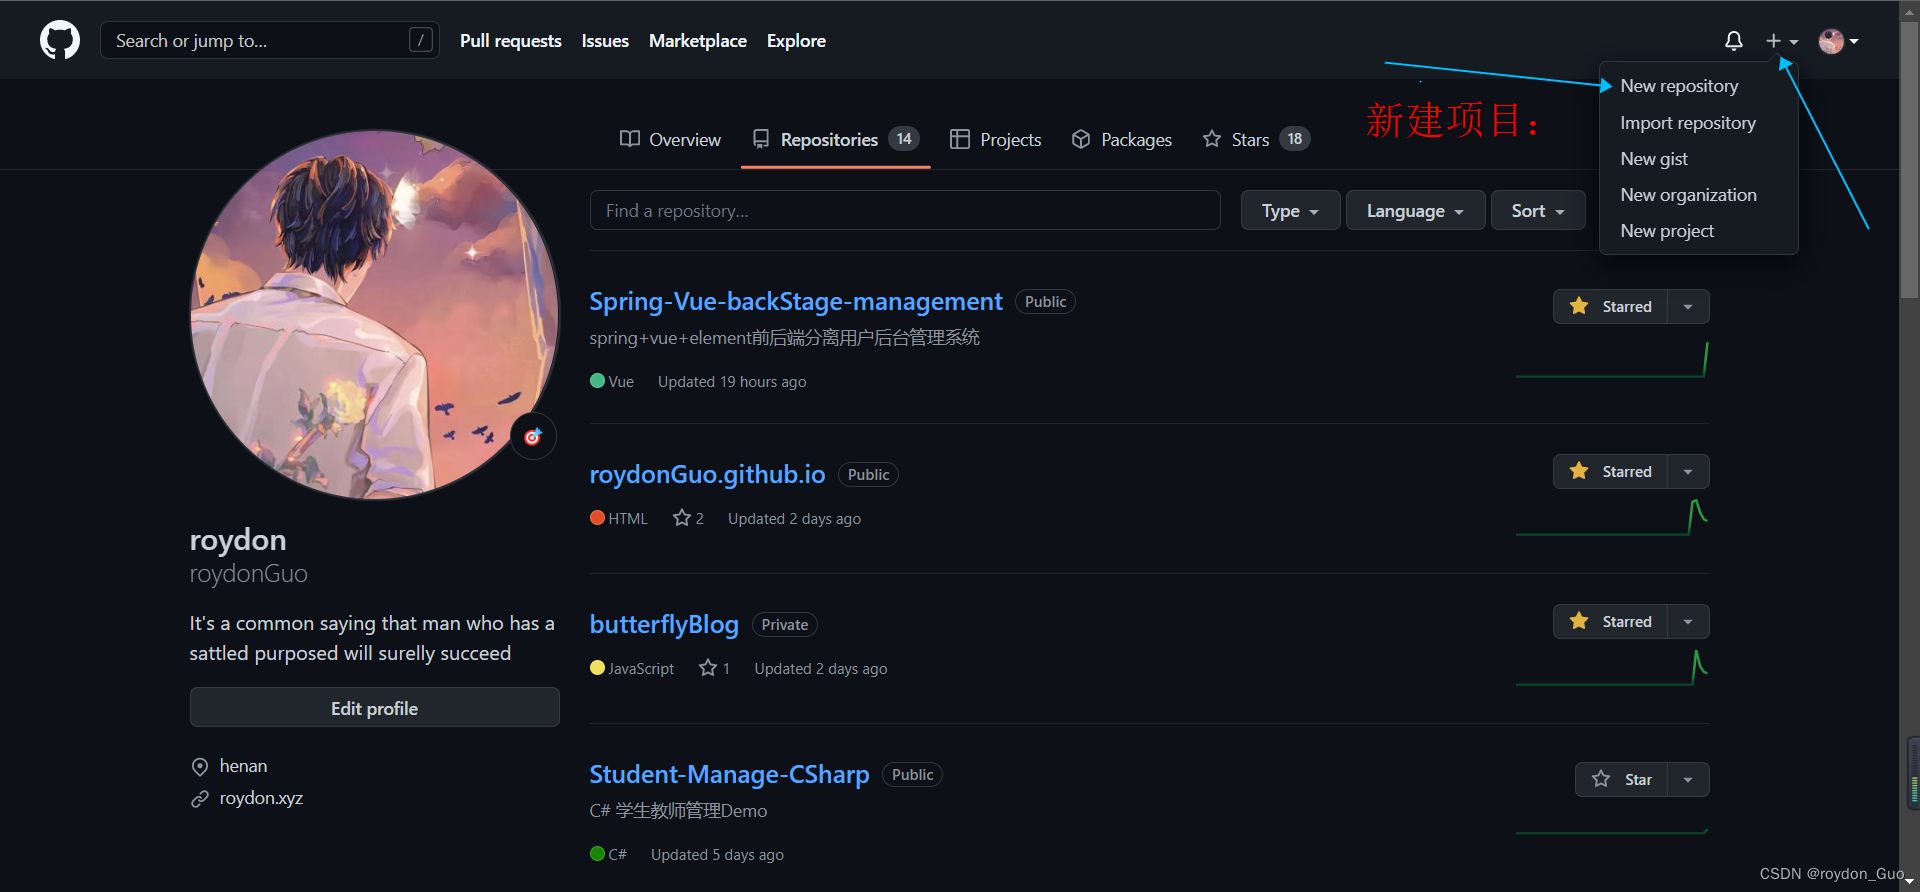
Task: Open Marketplace
Action: [698, 41]
